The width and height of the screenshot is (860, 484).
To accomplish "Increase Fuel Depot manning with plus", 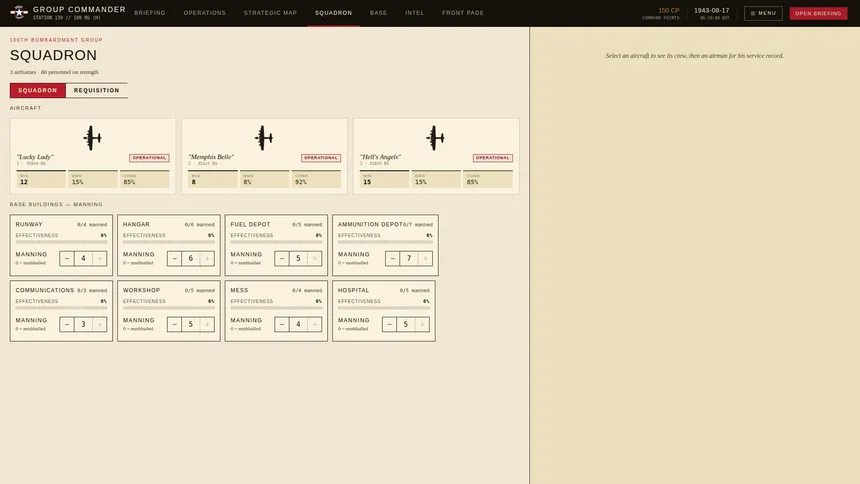I will click(315, 258).
